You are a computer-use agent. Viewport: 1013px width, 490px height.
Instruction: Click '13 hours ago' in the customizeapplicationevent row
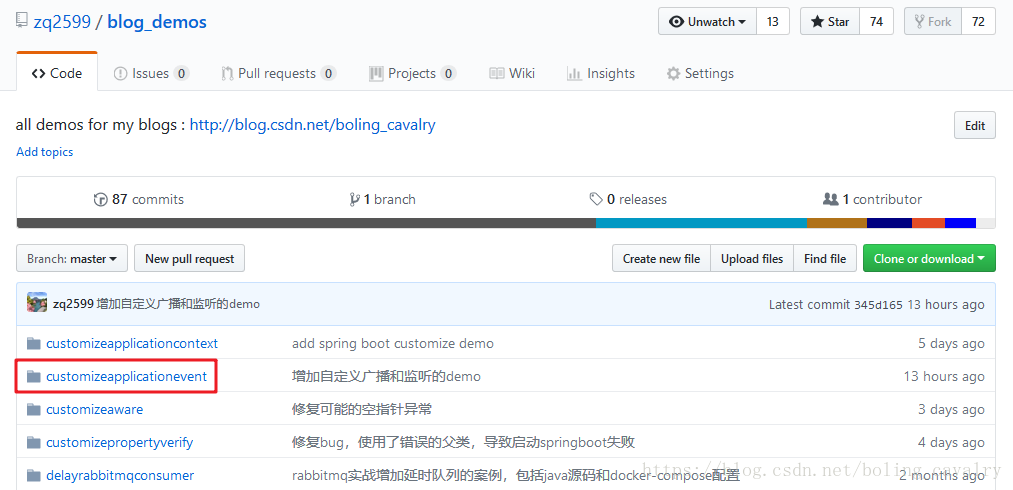pyautogui.click(x=944, y=376)
